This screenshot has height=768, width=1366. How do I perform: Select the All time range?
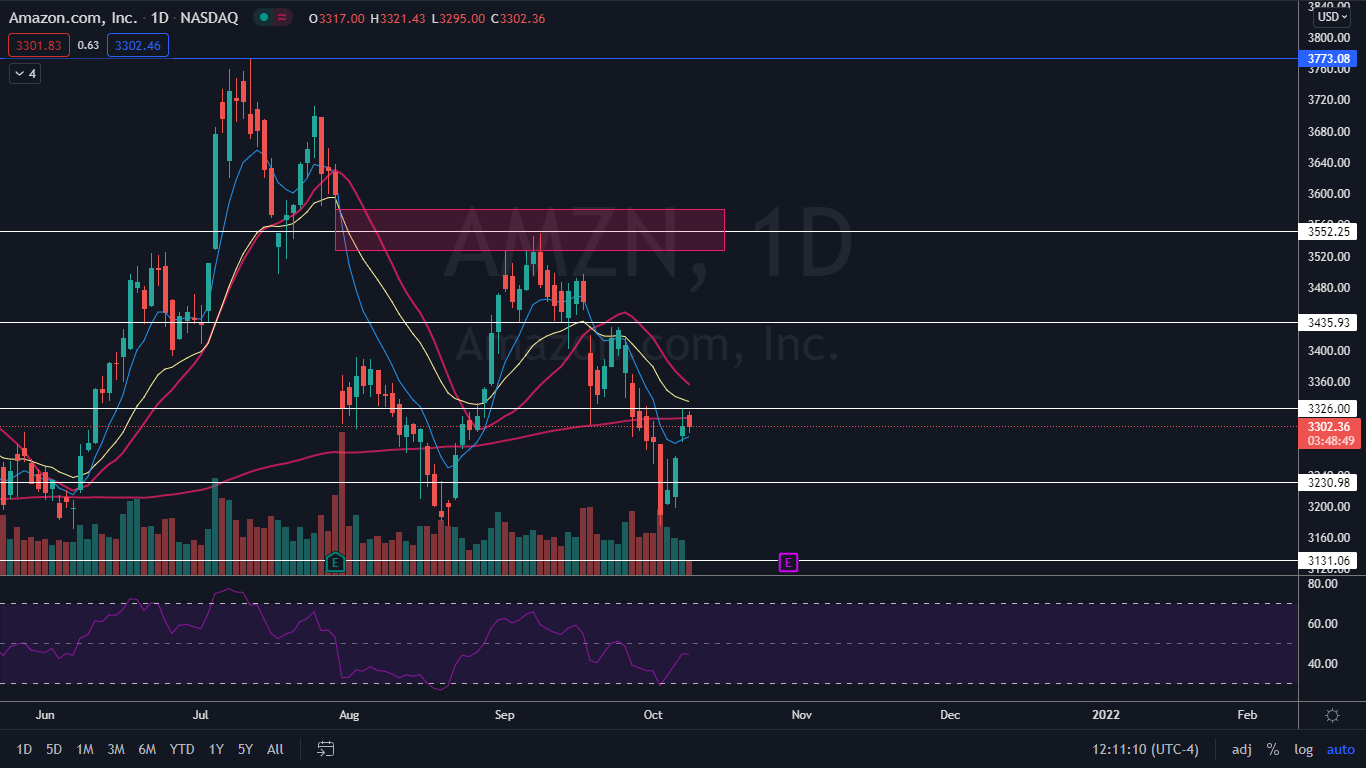tap(275, 749)
